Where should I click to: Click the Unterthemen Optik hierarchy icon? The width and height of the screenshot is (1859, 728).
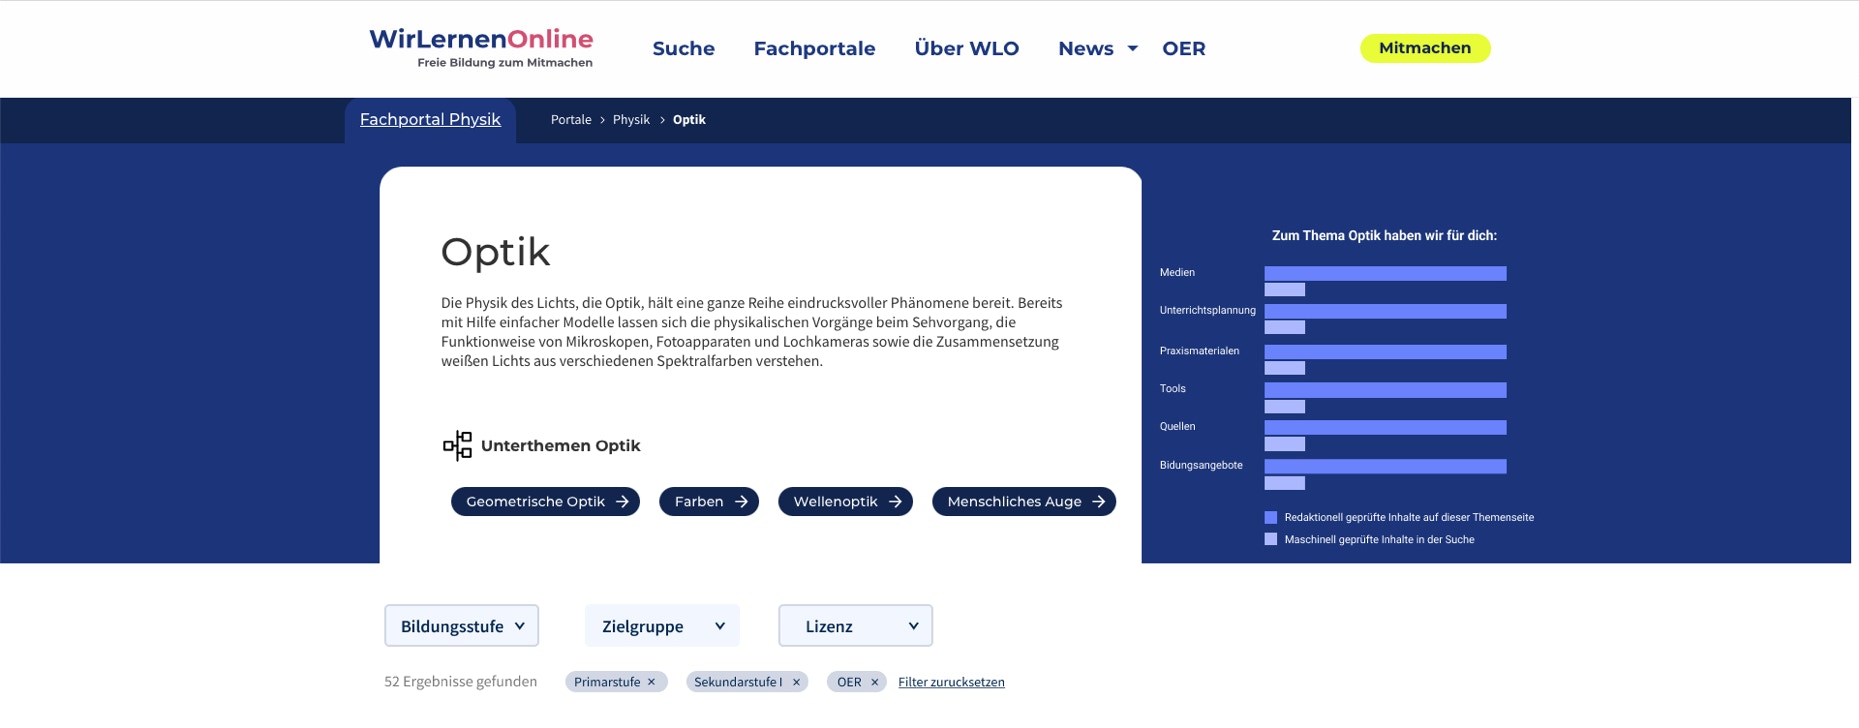[457, 446]
